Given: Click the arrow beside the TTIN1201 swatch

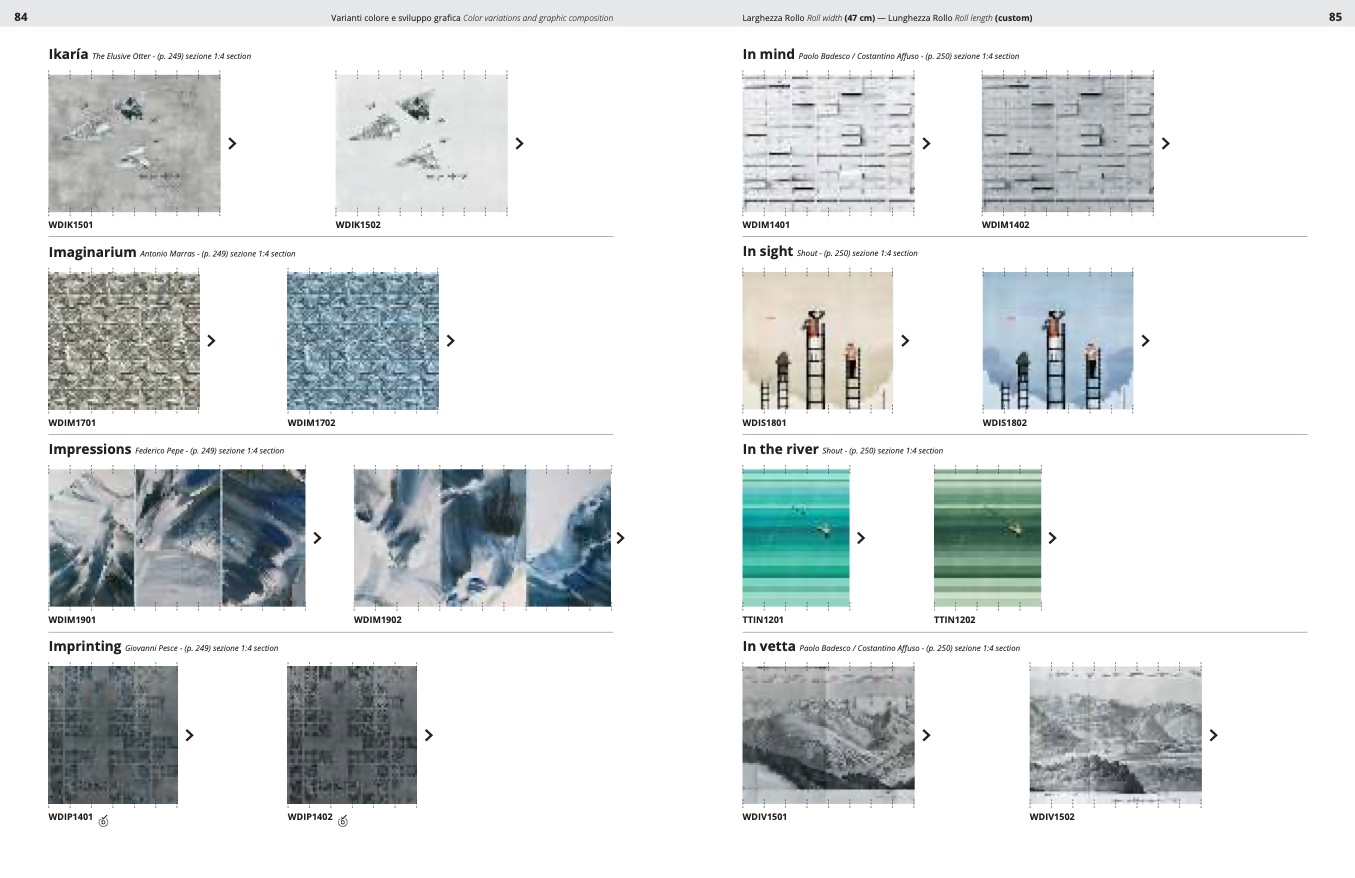Looking at the screenshot, I should tap(861, 538).
